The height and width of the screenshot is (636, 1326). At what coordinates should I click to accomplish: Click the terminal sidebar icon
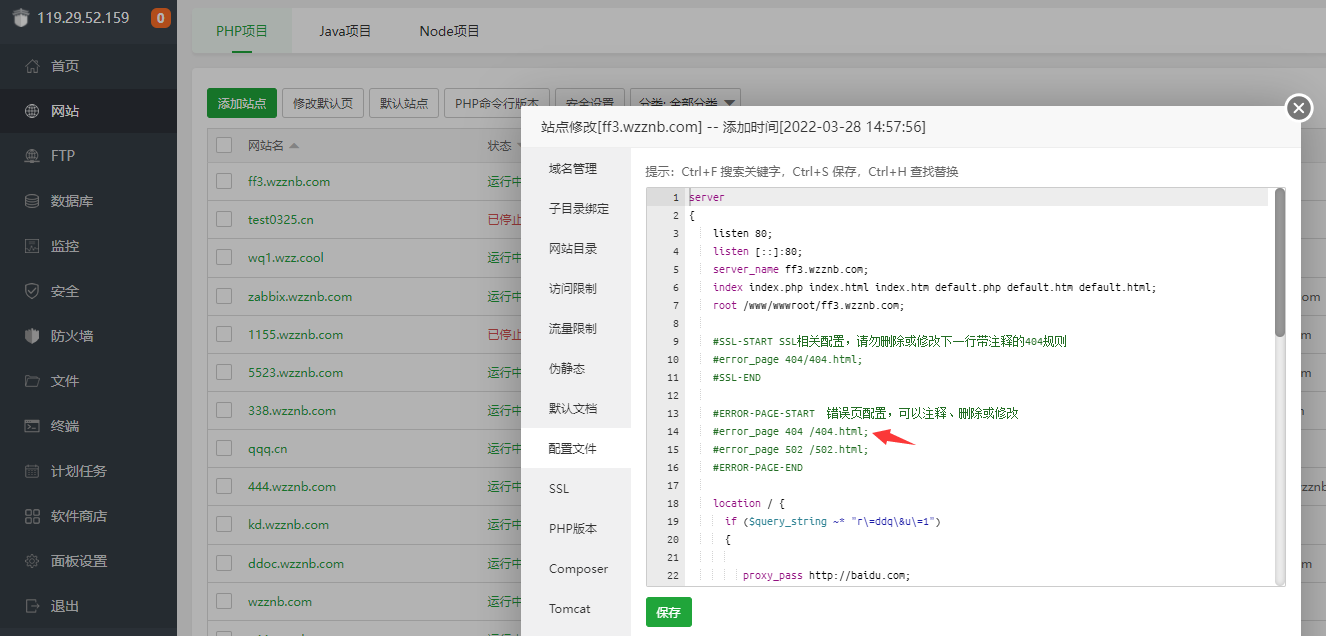[x=32, y=426]
